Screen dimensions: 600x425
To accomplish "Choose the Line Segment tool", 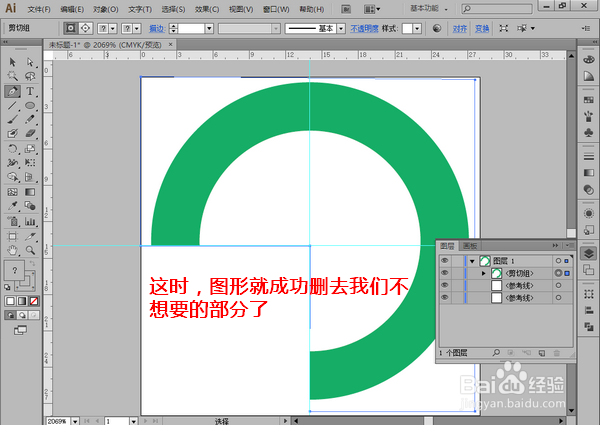I will click(12, 106).
